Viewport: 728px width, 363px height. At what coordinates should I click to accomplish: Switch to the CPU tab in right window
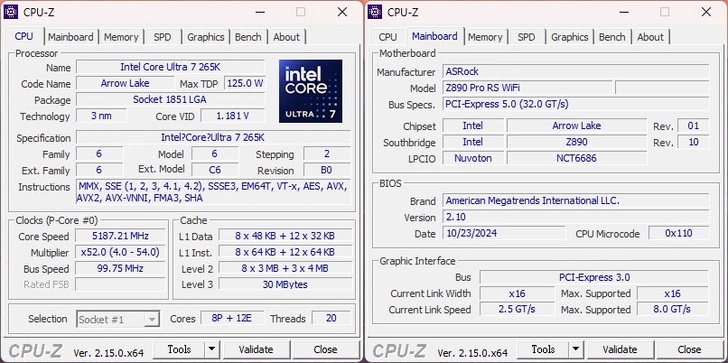388,37
